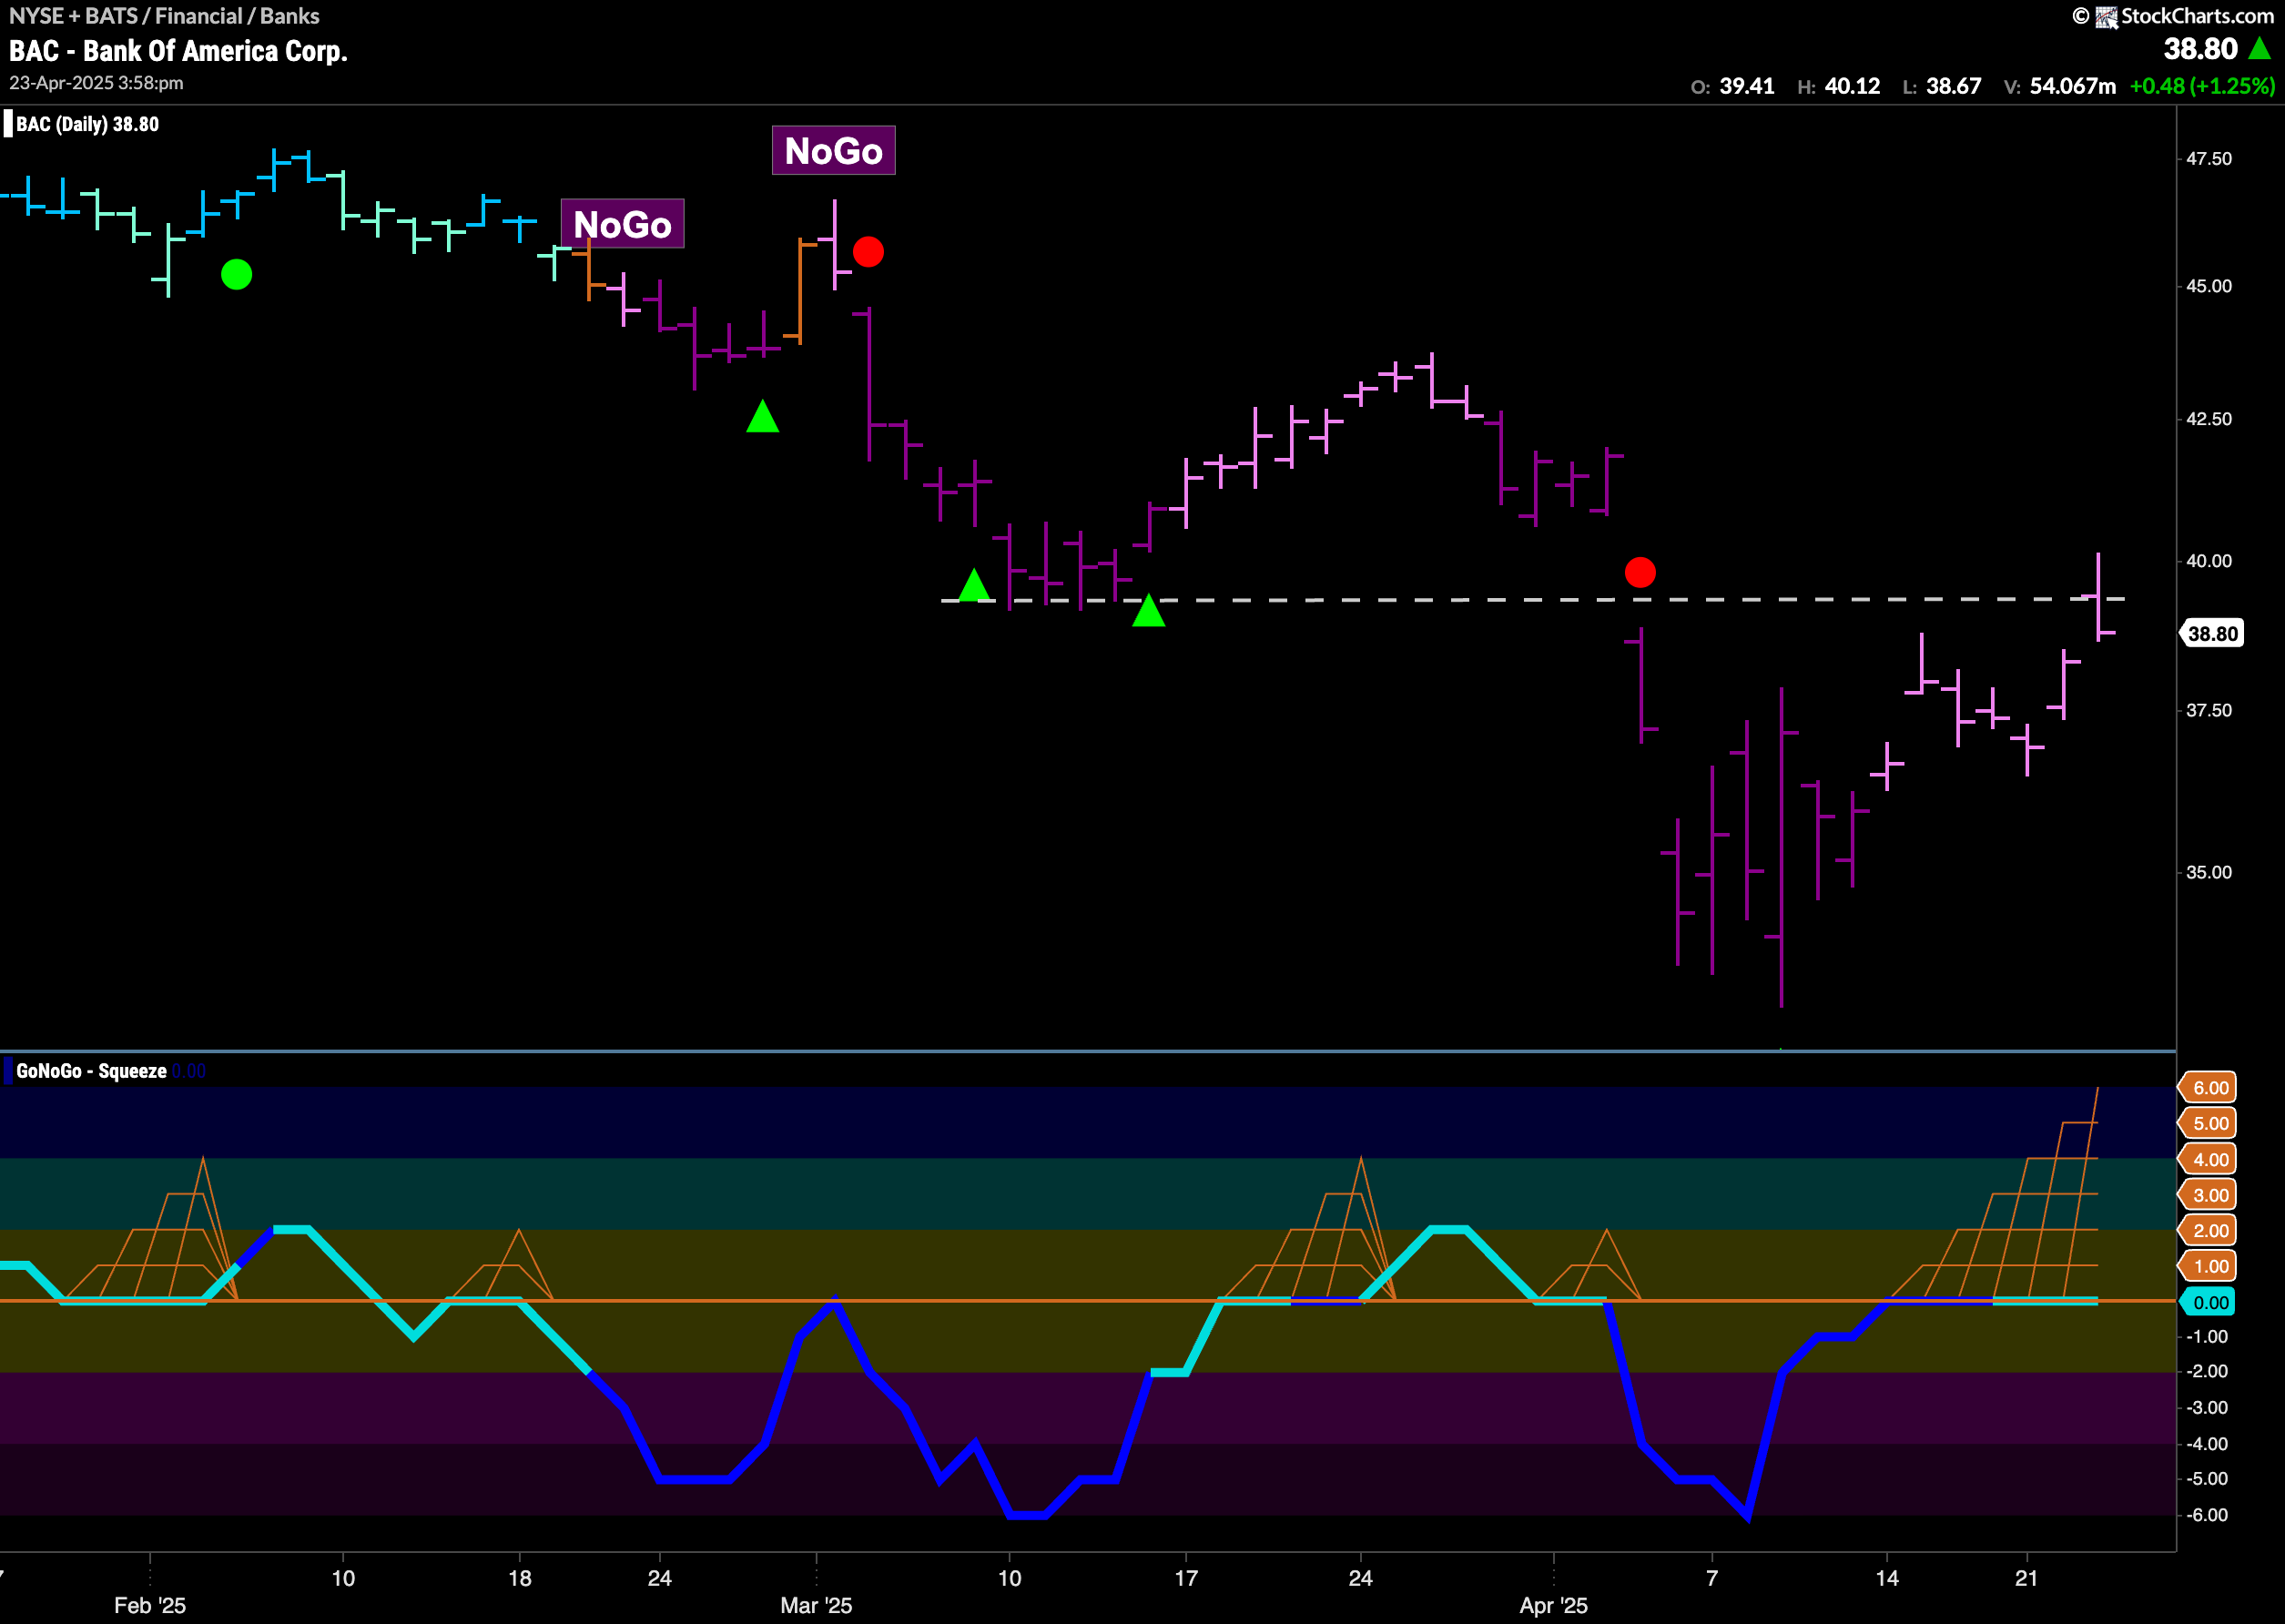The height and width of the screenshot is (1624, 2285).
Task: Click the upper NoGo label box
Action: coord(833,151)
